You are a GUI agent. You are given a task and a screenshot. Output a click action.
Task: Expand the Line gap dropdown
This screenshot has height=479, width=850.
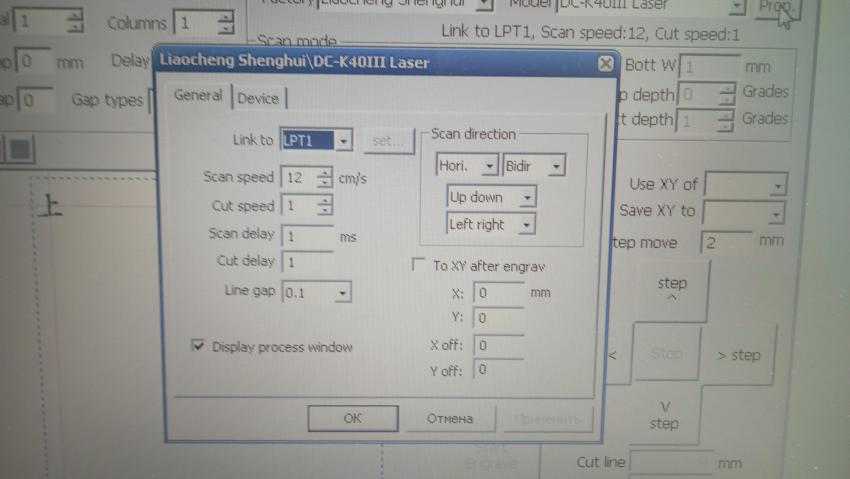(343, 293)
